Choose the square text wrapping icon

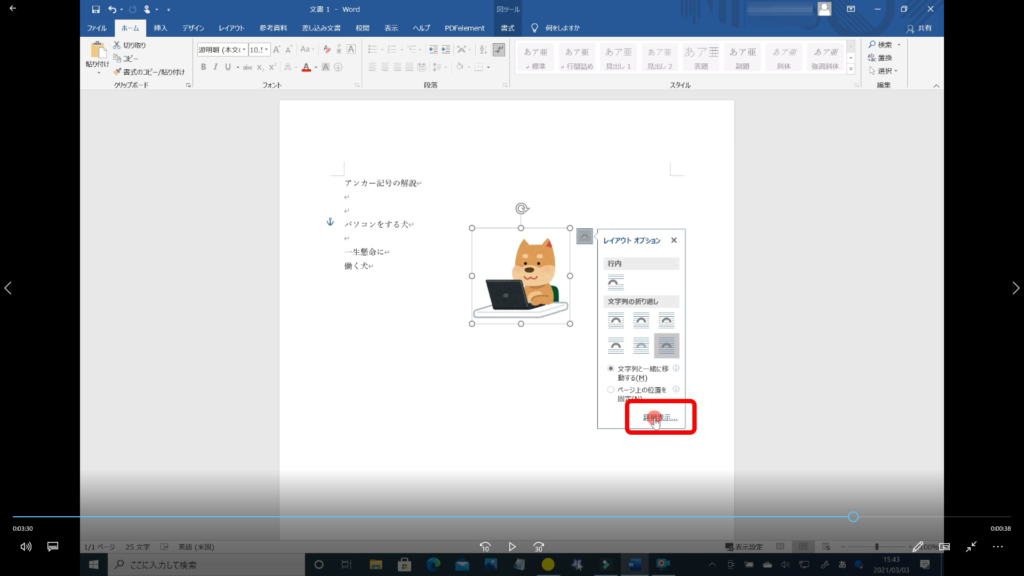point(616,320)
